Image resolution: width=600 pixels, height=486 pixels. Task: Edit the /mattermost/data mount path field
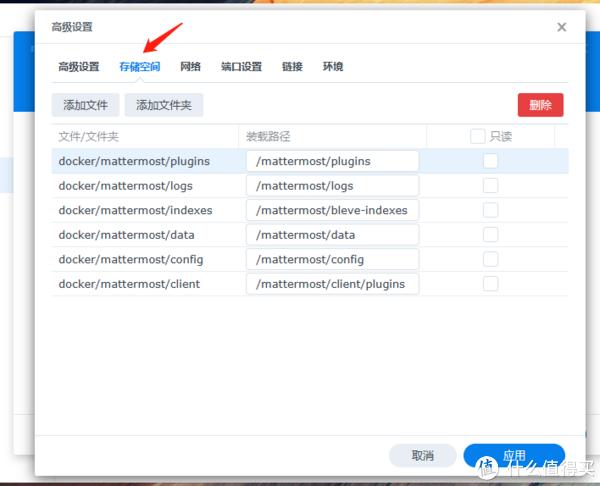tap(333, 235)
